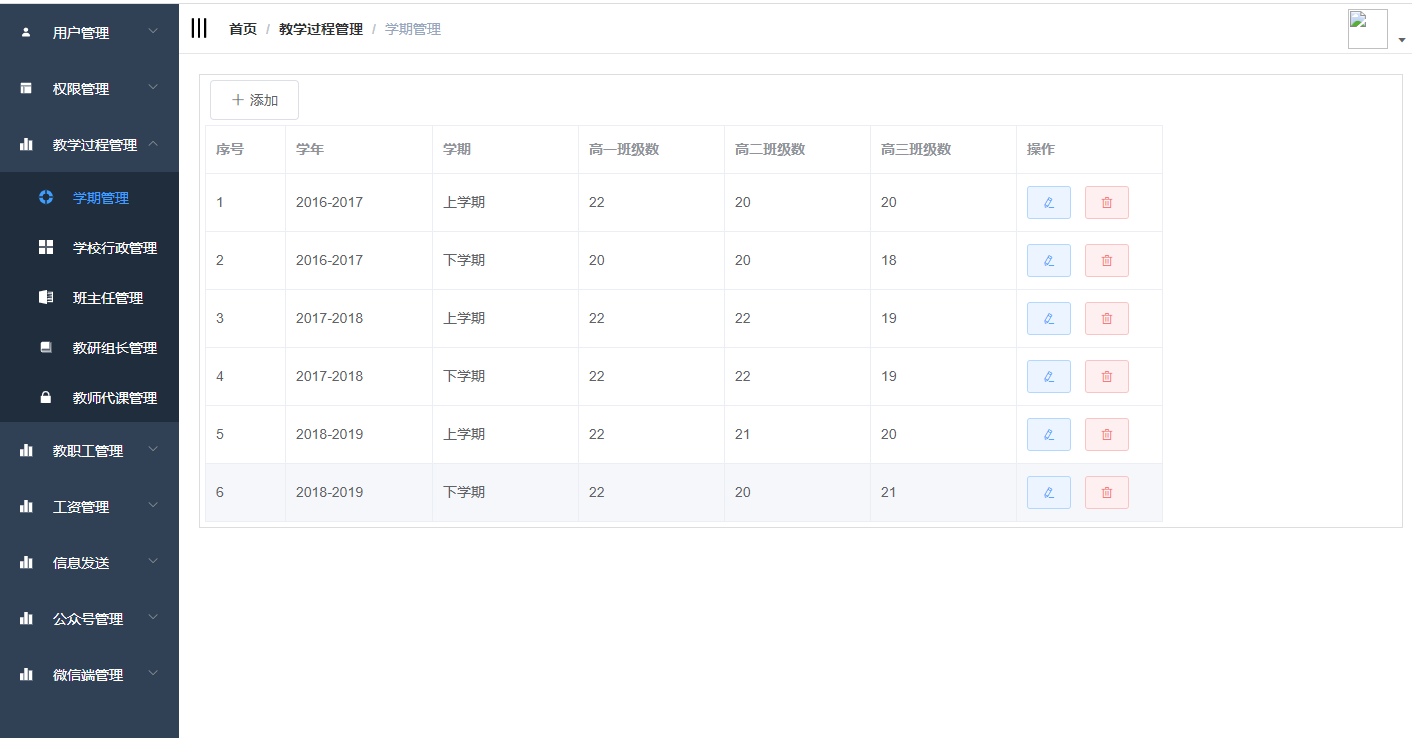This screenshot has width=1412, height=738.
Task: Click the user avatar image
Action: click(1368, 29)
